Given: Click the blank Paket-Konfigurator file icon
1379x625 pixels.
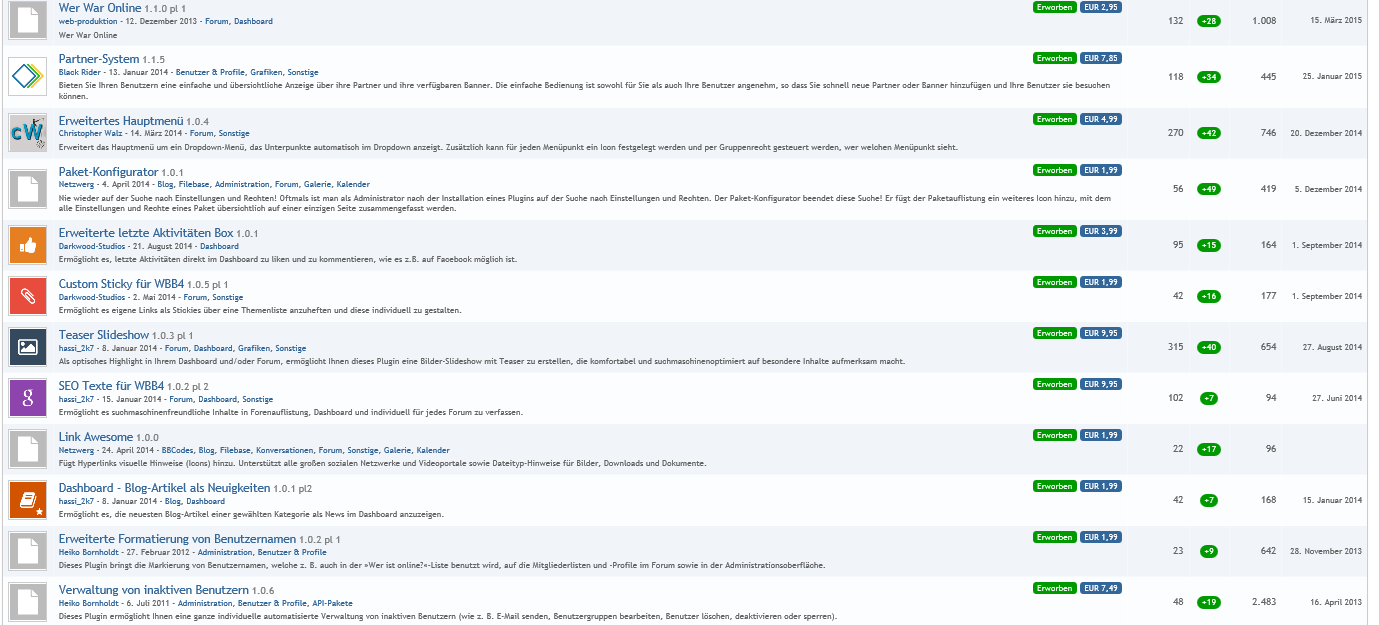Looking at the screenshot, I should tap(29, 188).
